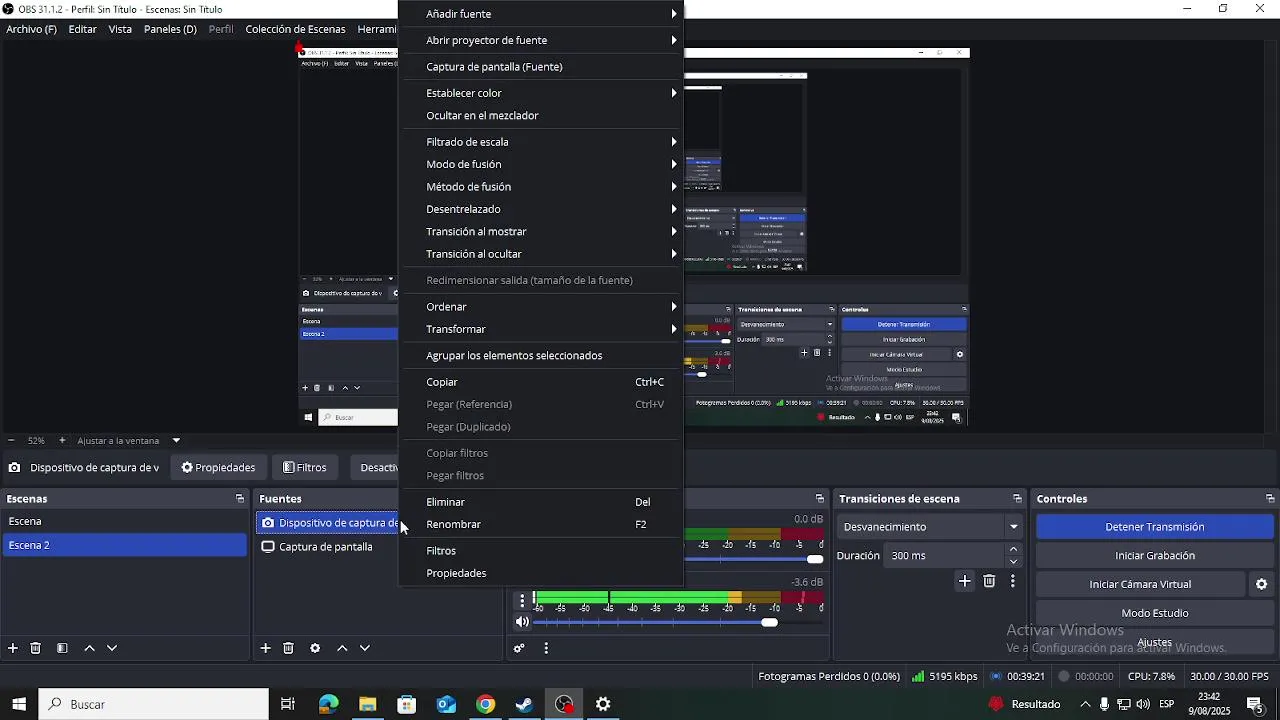Delete selected source in Fuentes panel
The image size is (1280, 720).
[x=289, y=648]
